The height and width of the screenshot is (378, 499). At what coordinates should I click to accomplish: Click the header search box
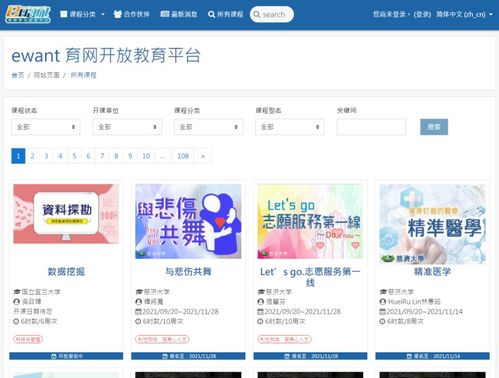(272, 14)
